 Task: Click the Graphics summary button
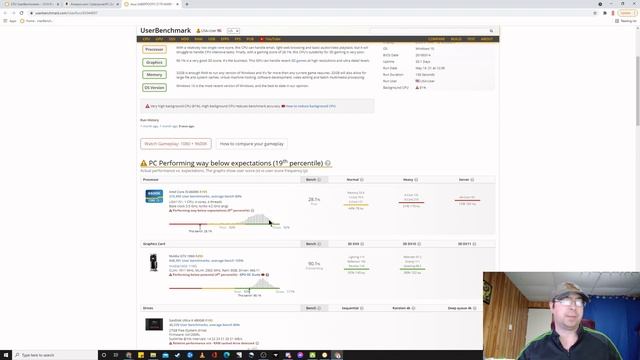pyautogui.click(x=154, y=62)
